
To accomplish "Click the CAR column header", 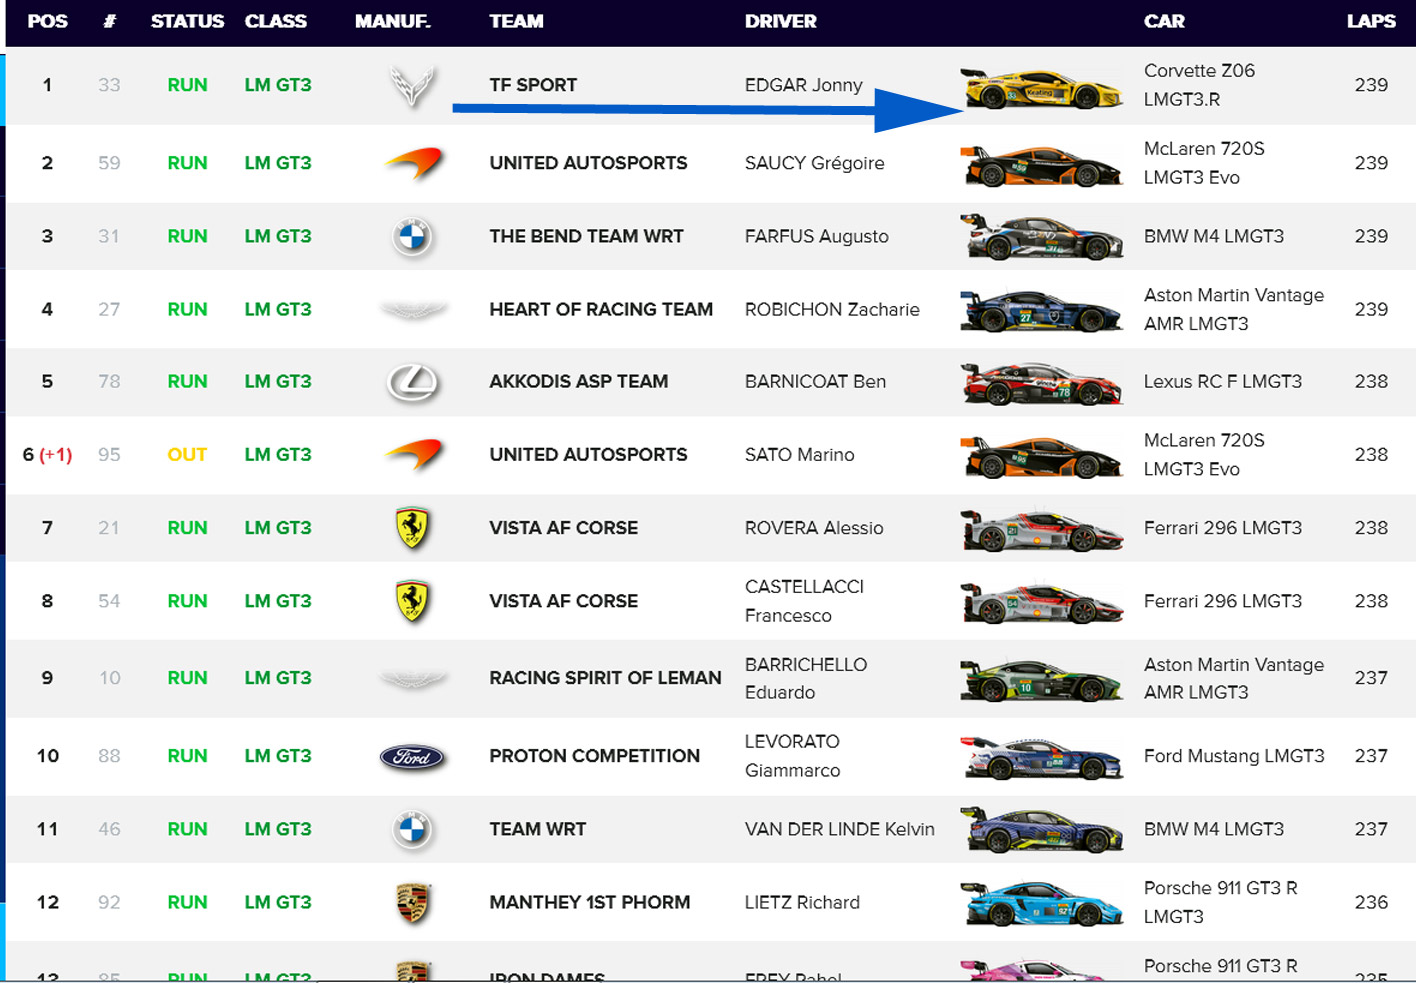I will tap(1164, 21).
